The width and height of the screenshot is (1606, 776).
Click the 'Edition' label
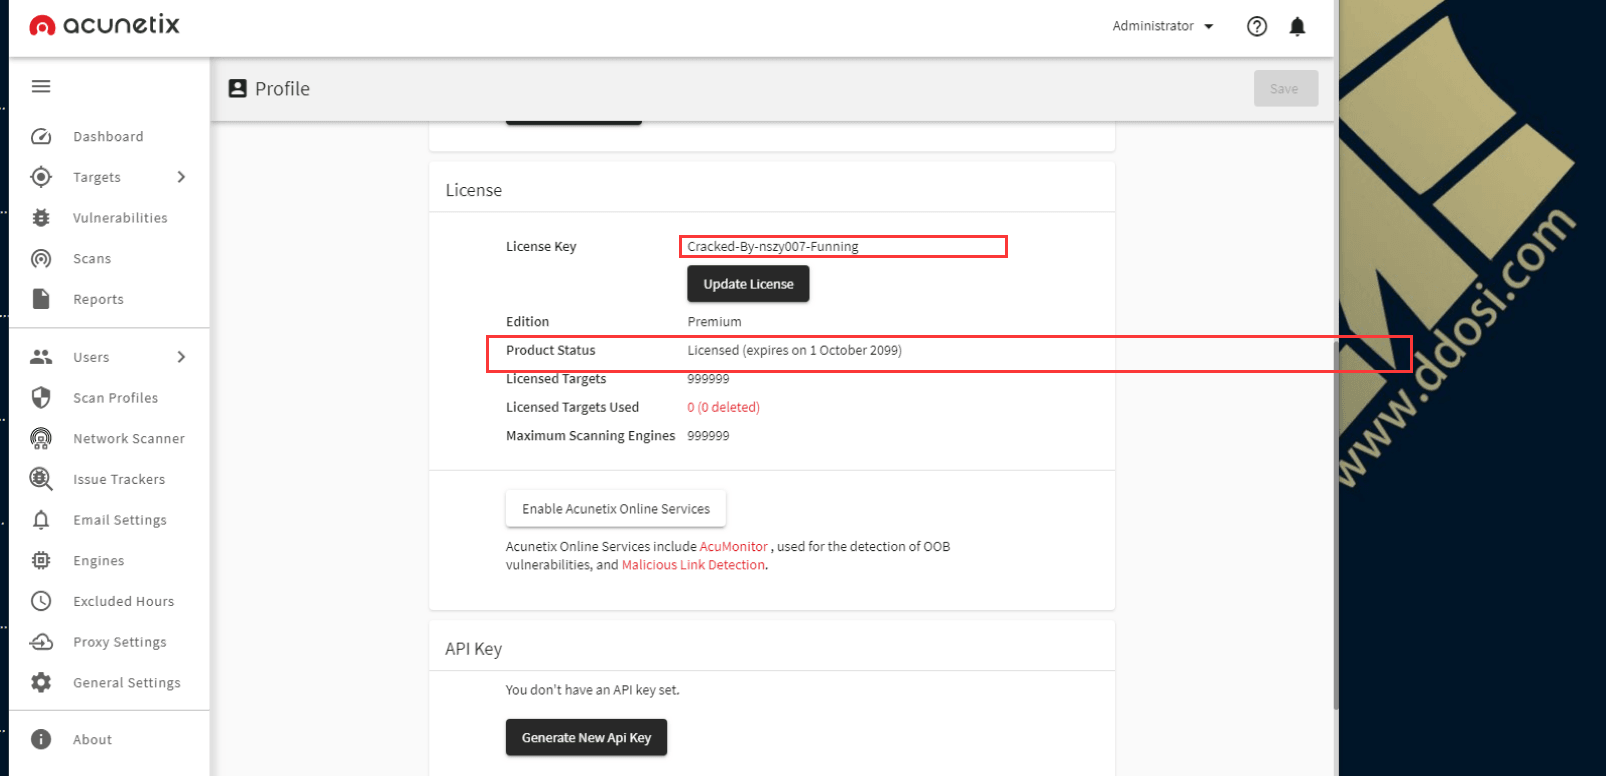(527, 322)
